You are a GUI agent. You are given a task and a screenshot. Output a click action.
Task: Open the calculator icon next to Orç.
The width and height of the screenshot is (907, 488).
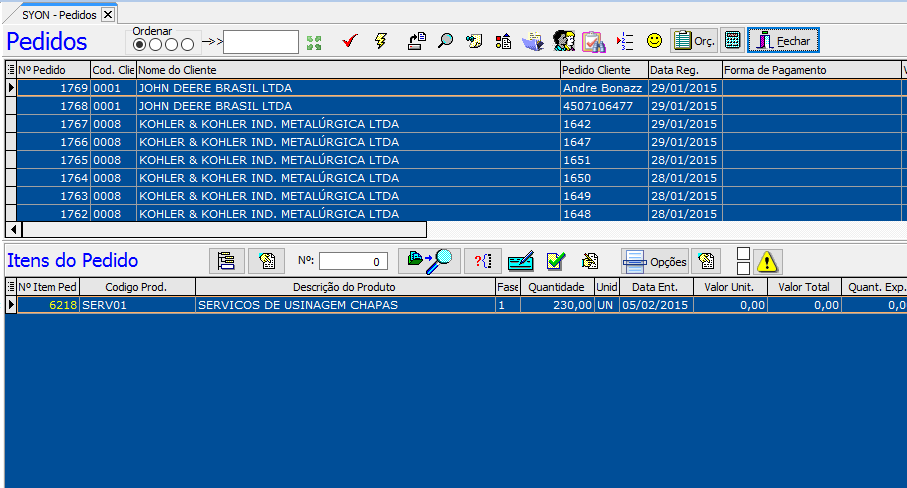pos(732,41)
